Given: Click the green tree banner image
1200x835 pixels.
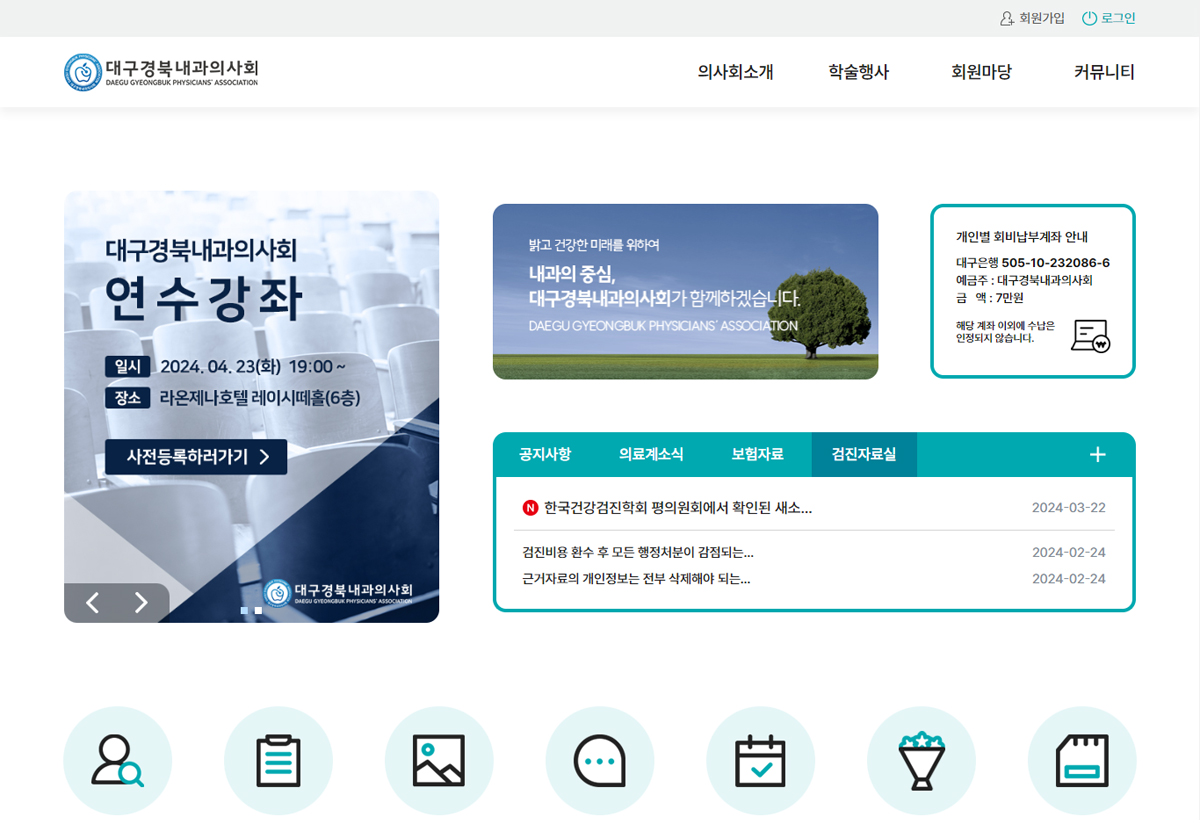Looking at the screenshot, I should tap(685, 292).
